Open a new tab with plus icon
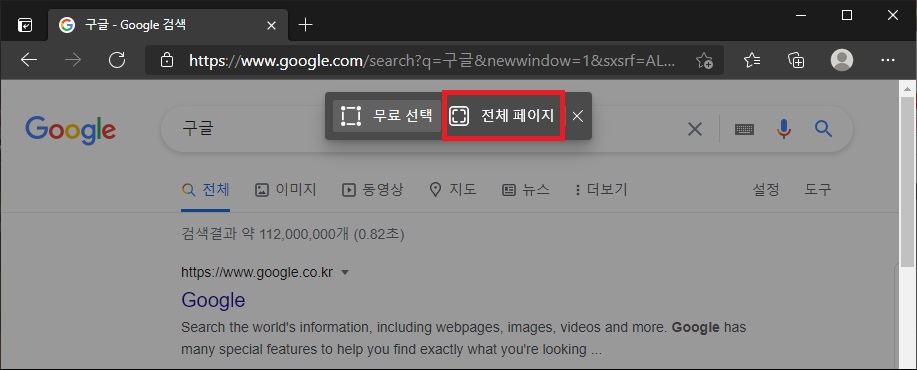The width and height of the screenshot is (917, 370). click(x=305, y=25)
